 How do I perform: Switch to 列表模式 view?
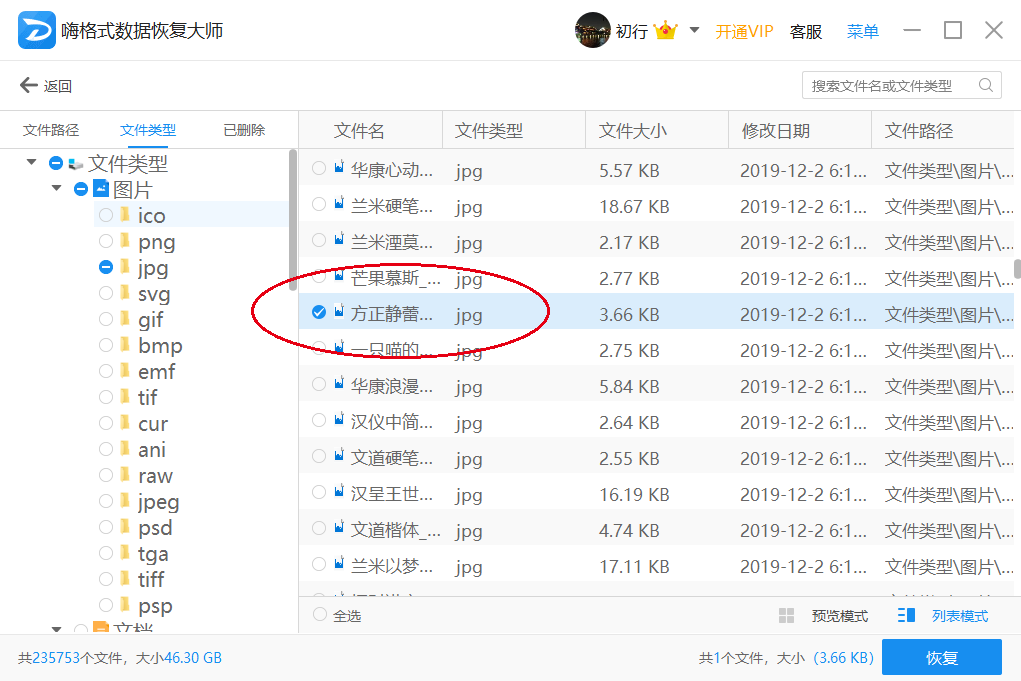(x=959, y=616)
